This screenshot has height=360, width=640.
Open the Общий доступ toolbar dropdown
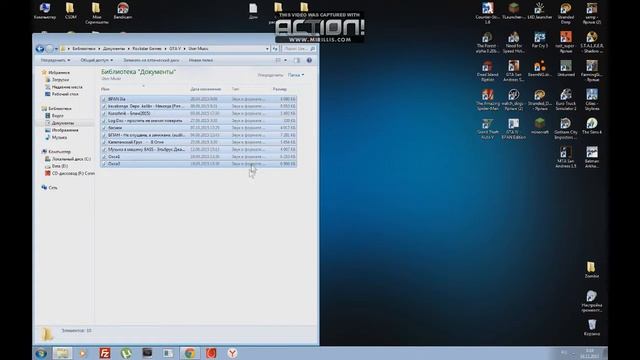[x=97, y=60]
